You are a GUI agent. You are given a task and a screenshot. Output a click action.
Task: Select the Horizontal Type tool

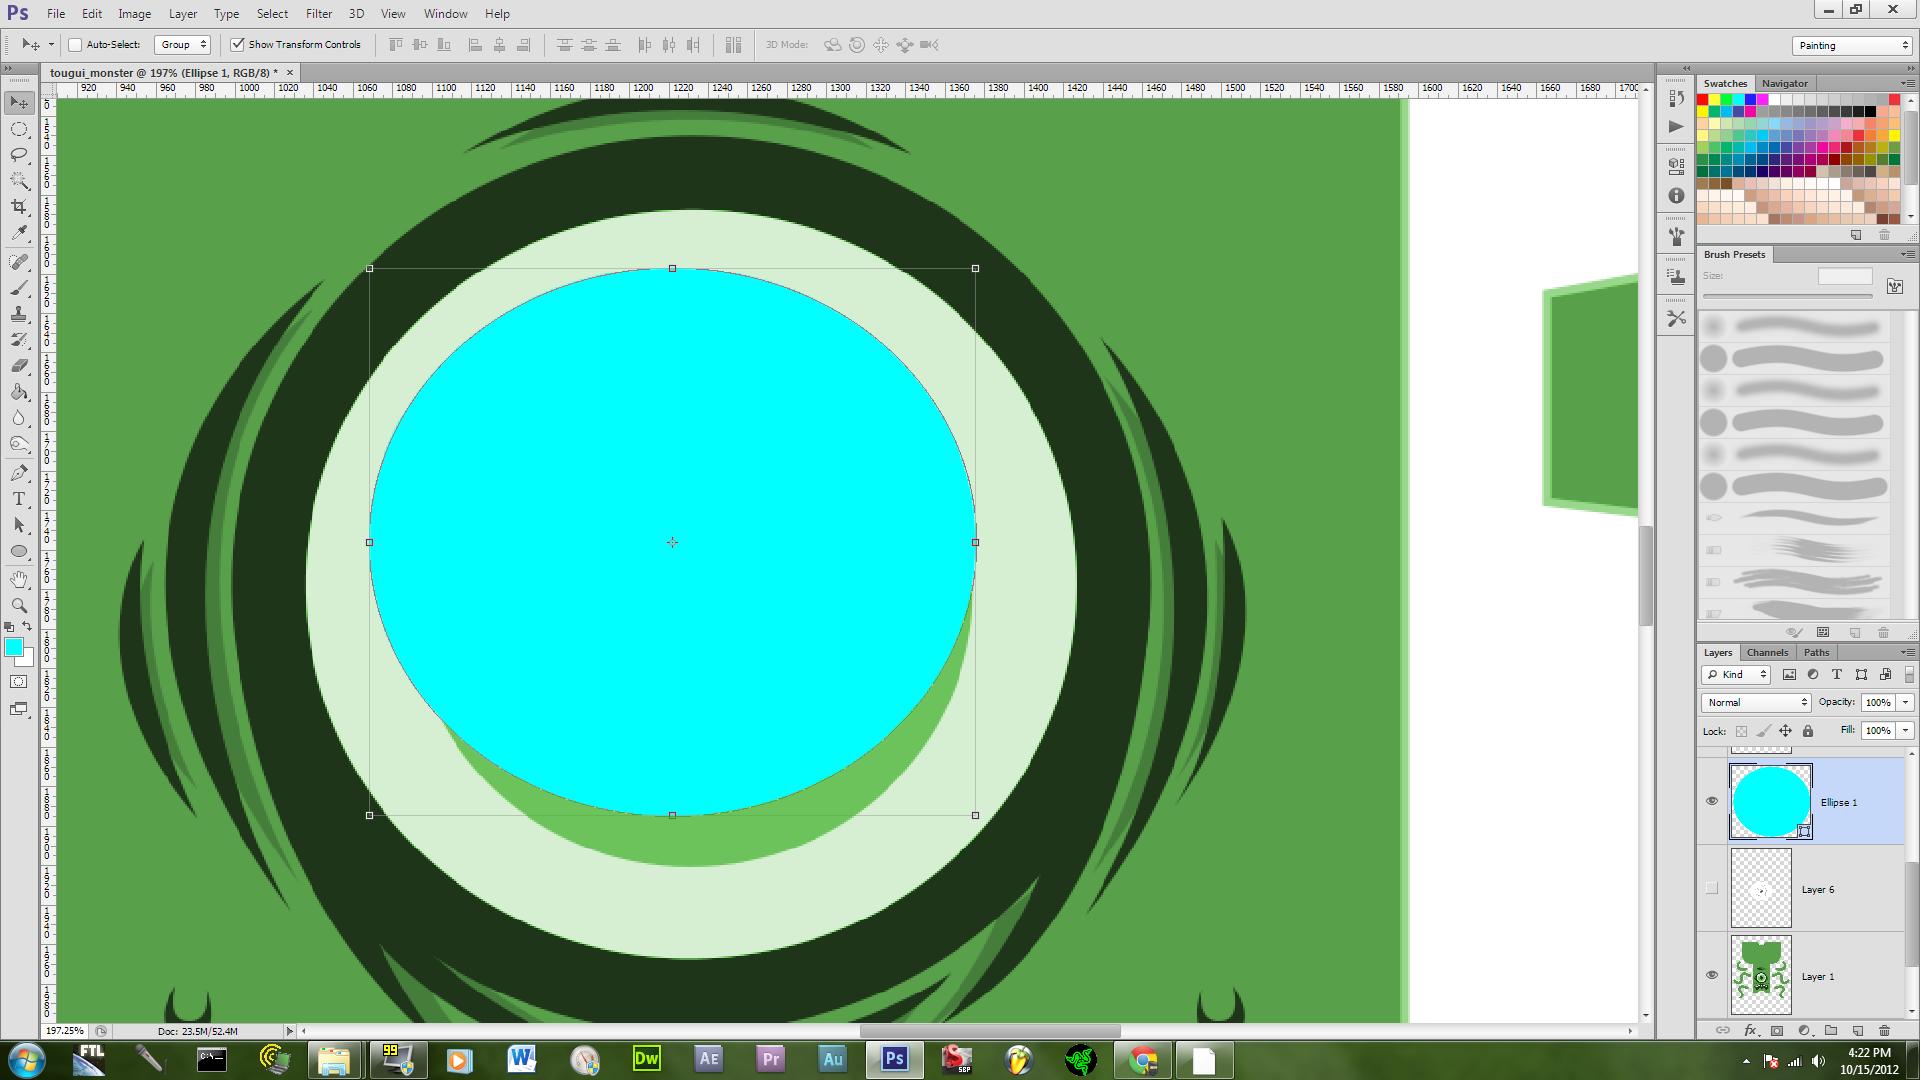point(19,499)
